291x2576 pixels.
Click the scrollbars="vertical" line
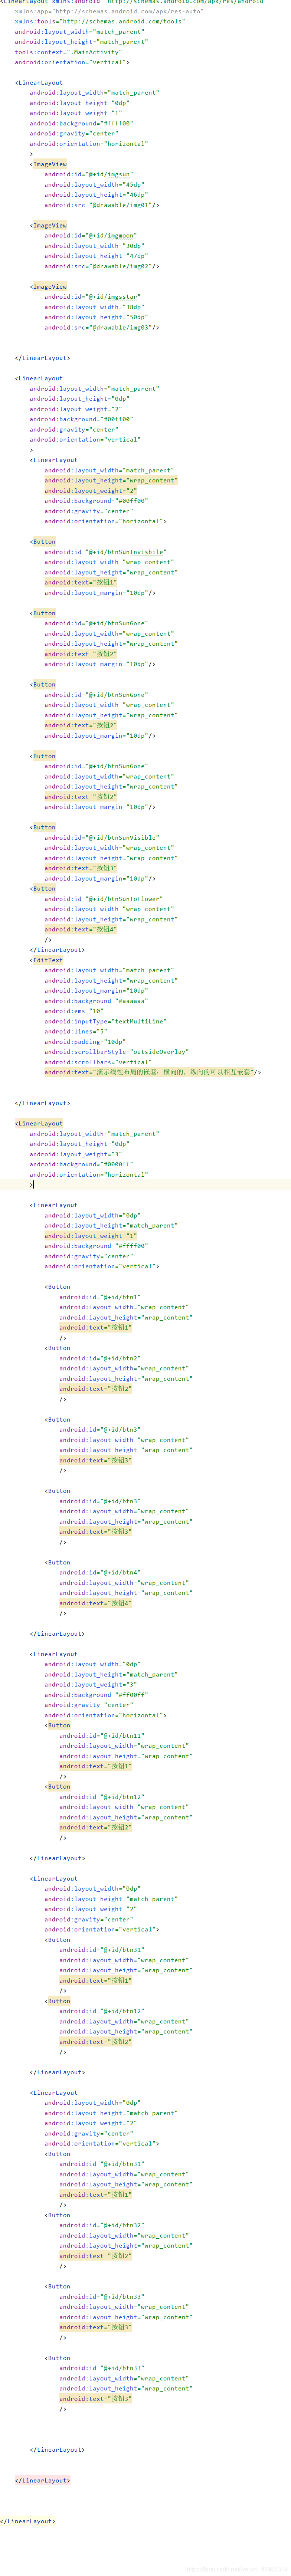98,1062
